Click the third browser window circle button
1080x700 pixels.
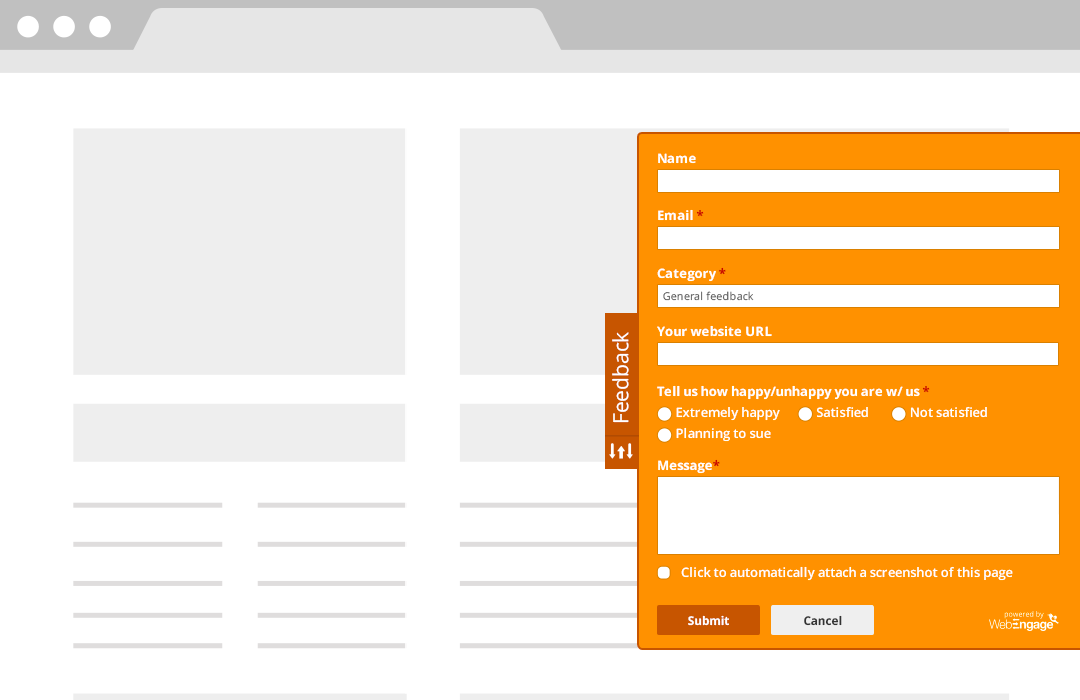(100, 26)
